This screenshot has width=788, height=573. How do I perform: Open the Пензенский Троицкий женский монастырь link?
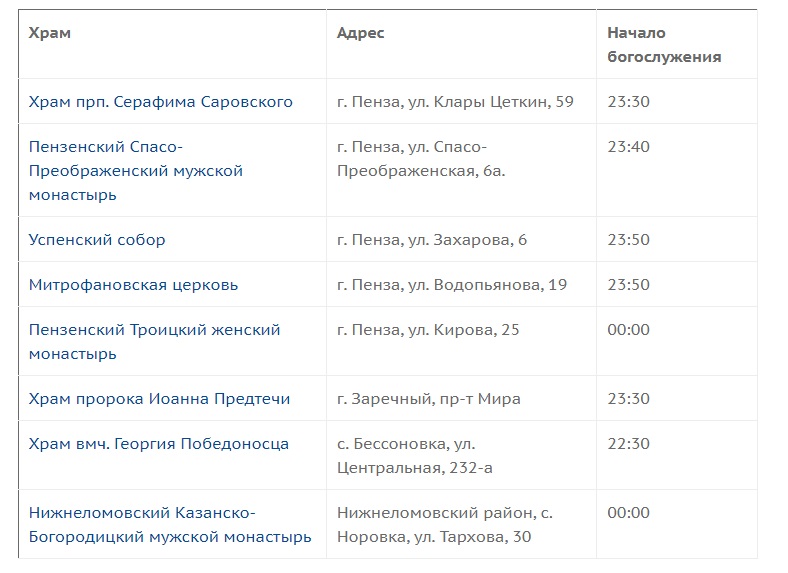pos(154,342)
